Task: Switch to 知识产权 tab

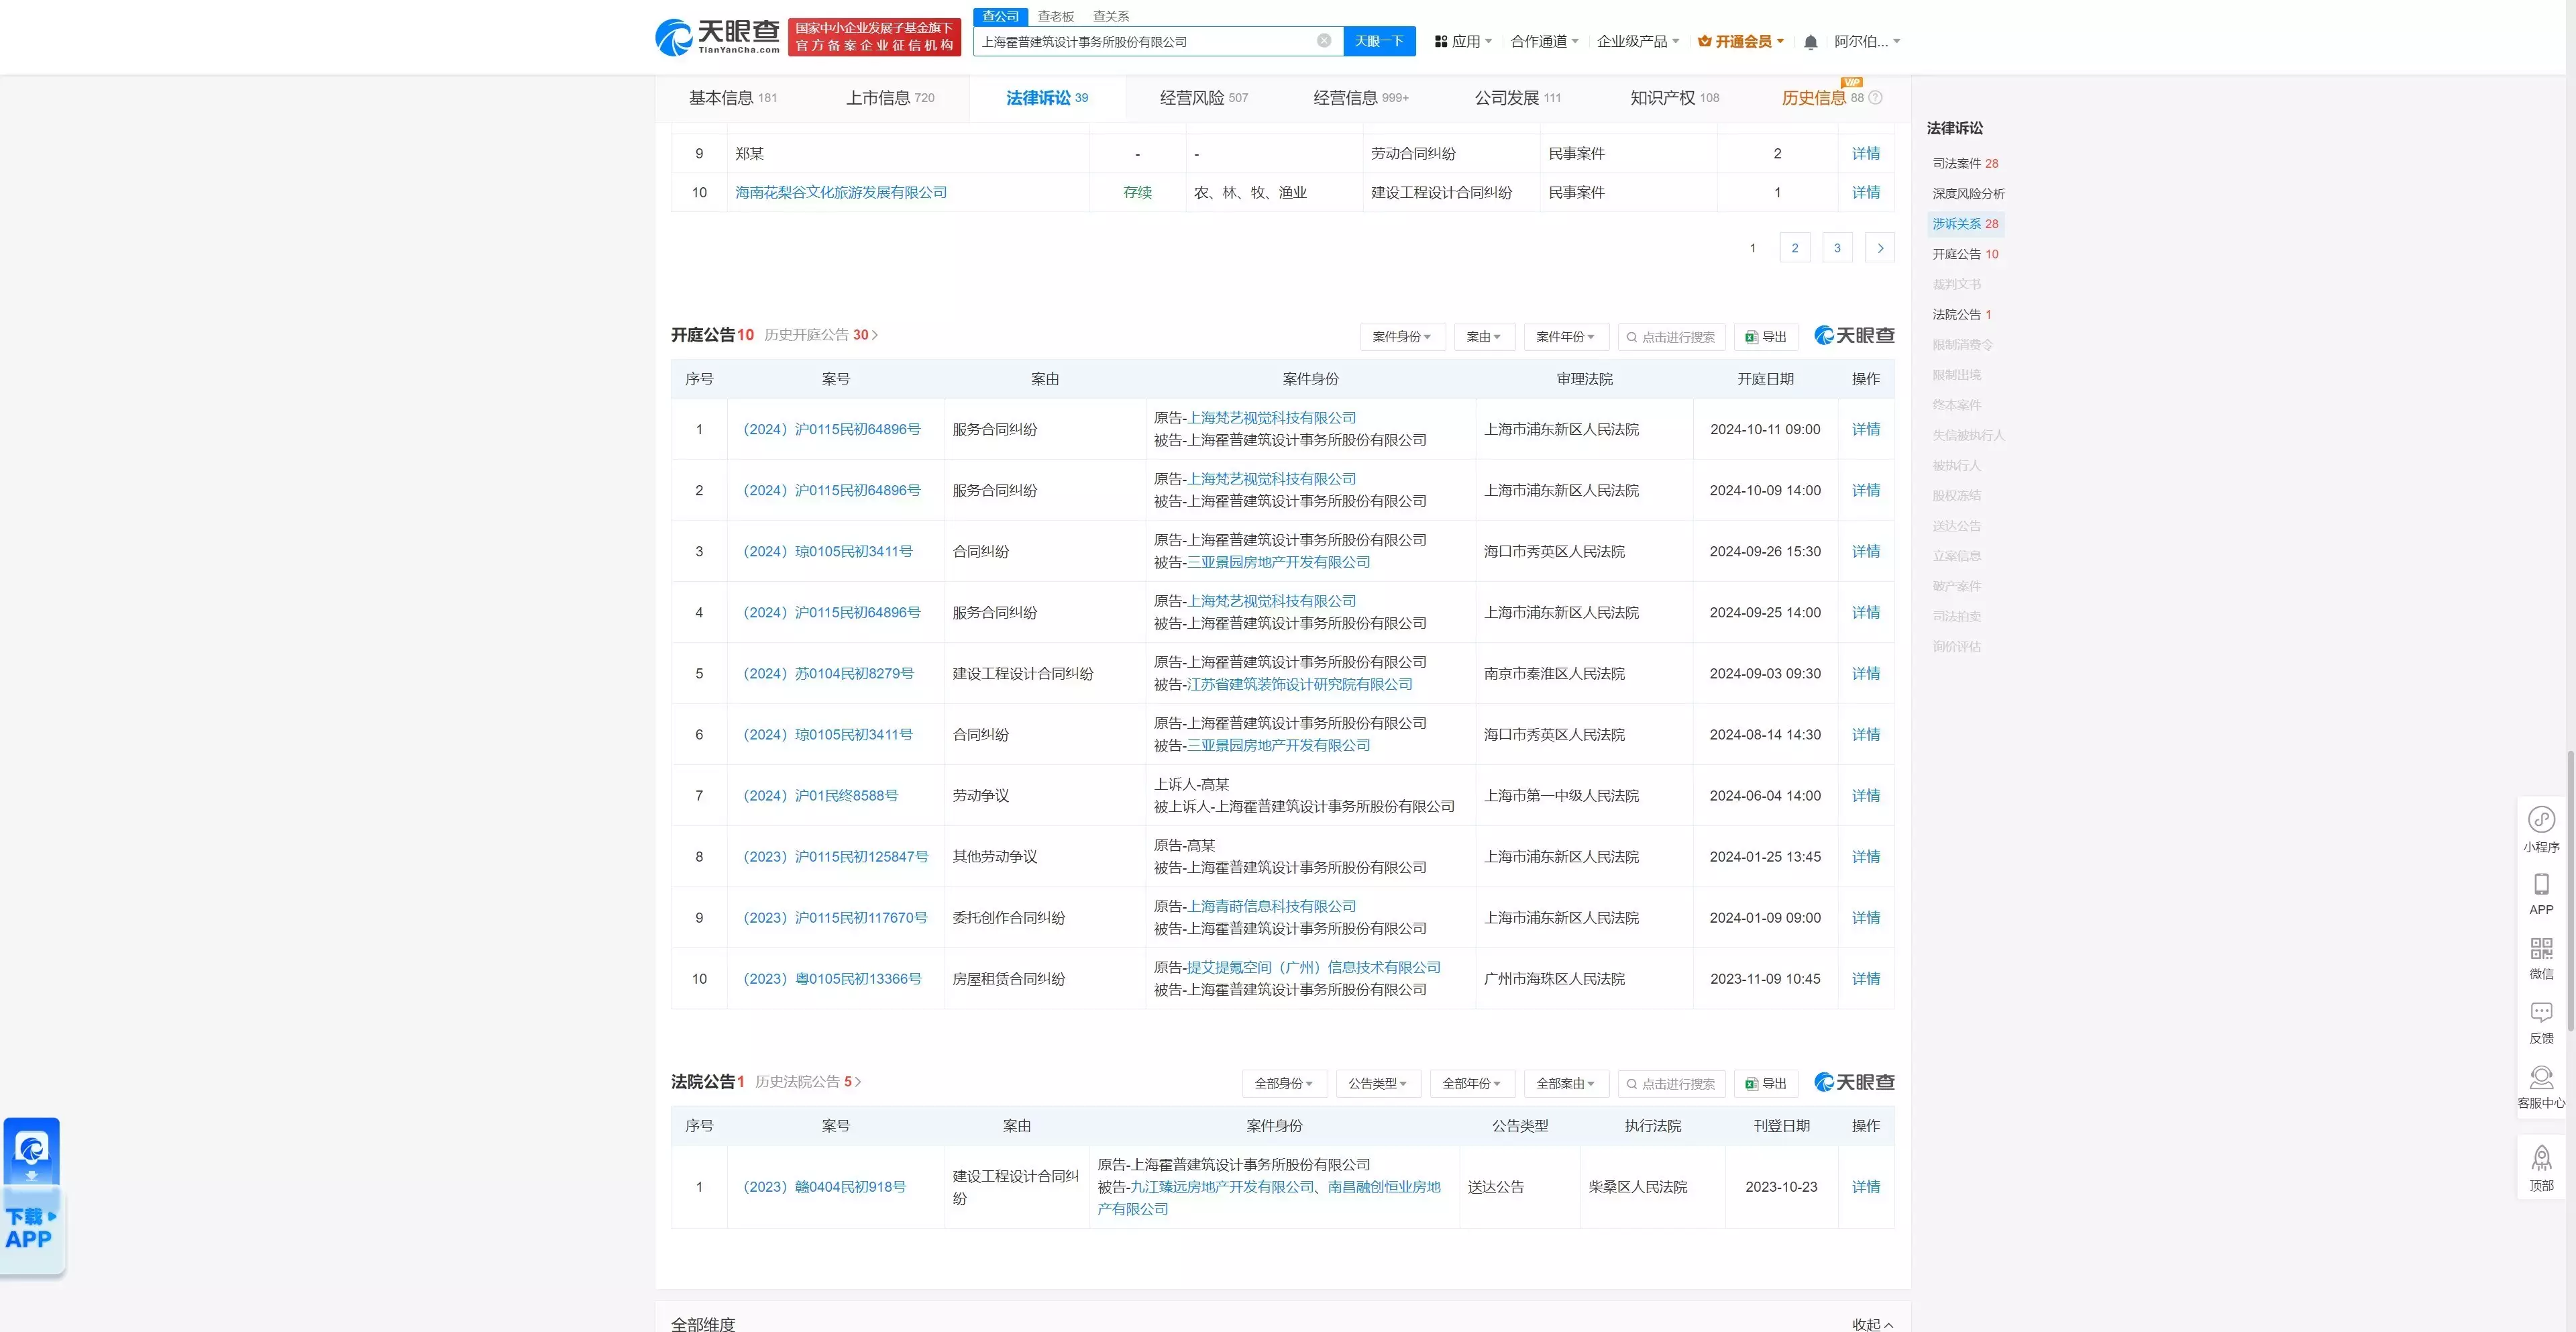Action: coord(1674,97)
